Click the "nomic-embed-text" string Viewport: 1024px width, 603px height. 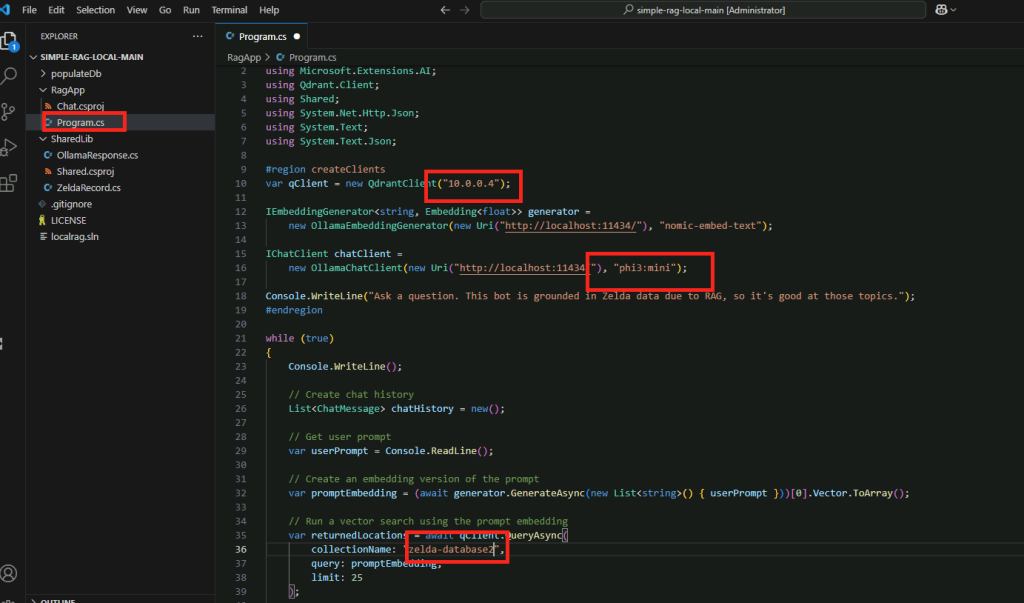point(710,225)
